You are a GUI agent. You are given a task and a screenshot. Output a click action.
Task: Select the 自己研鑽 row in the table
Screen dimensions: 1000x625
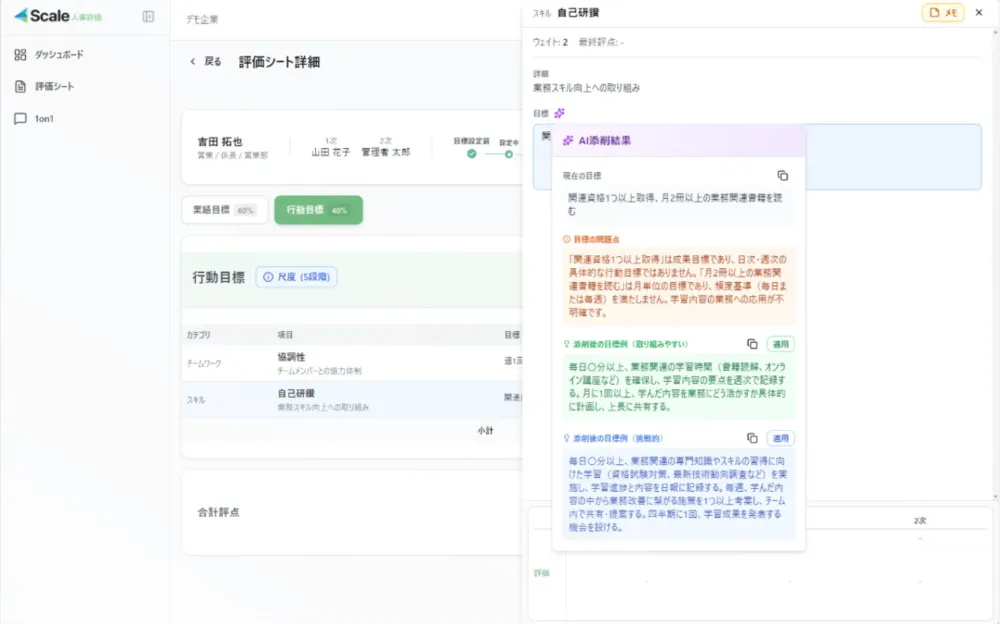pyautogui.click(x=352, y=400)
